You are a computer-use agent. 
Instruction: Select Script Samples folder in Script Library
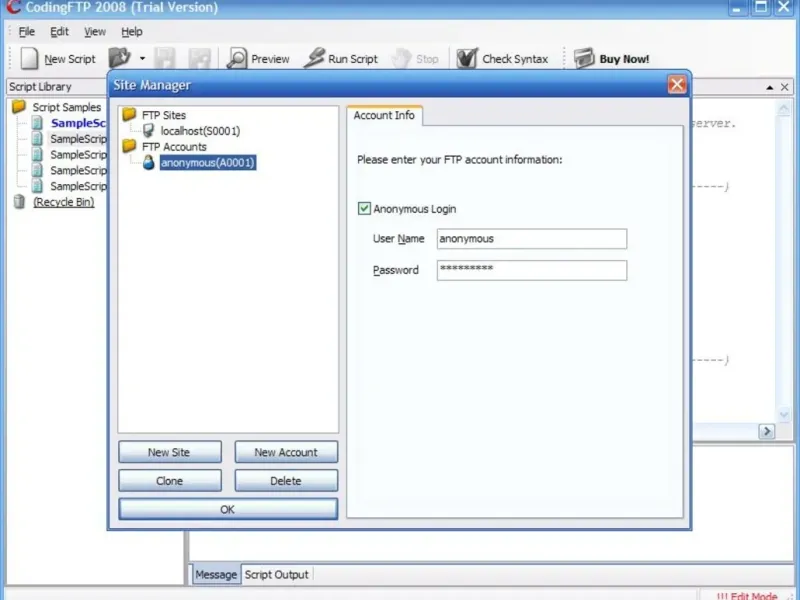pyautogui.click(x=67, y=107)
